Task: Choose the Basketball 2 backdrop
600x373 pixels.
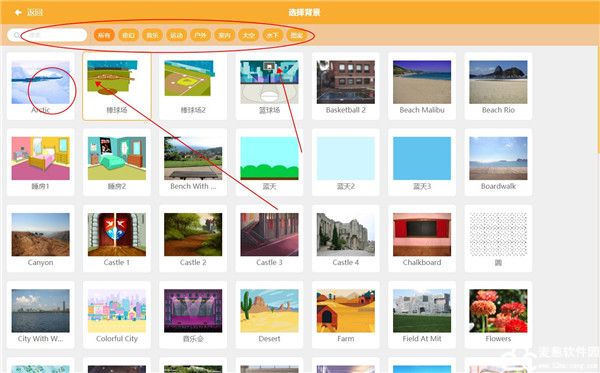Action: point(346,86)
